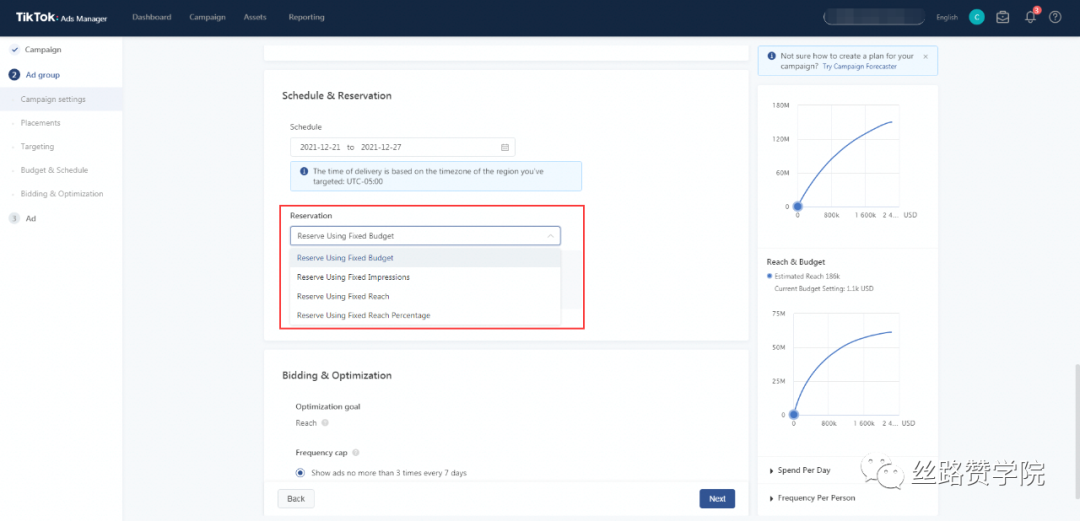The width and height of the screenshot is (1080, 521).
Task: Click the Next button
Action: click(717, 498)
